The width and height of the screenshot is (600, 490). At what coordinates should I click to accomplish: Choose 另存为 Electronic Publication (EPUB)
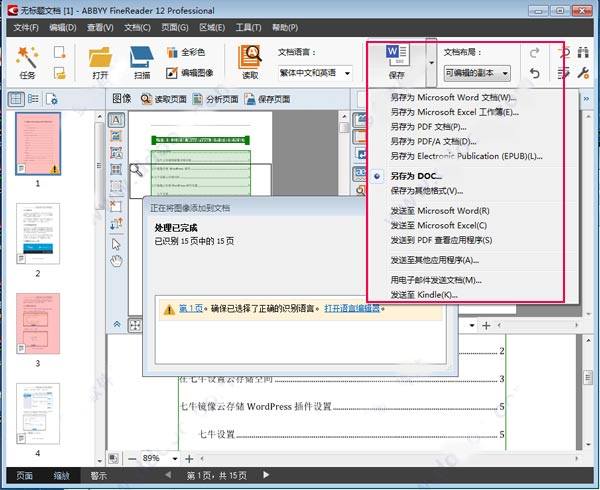tap(466, 156)
